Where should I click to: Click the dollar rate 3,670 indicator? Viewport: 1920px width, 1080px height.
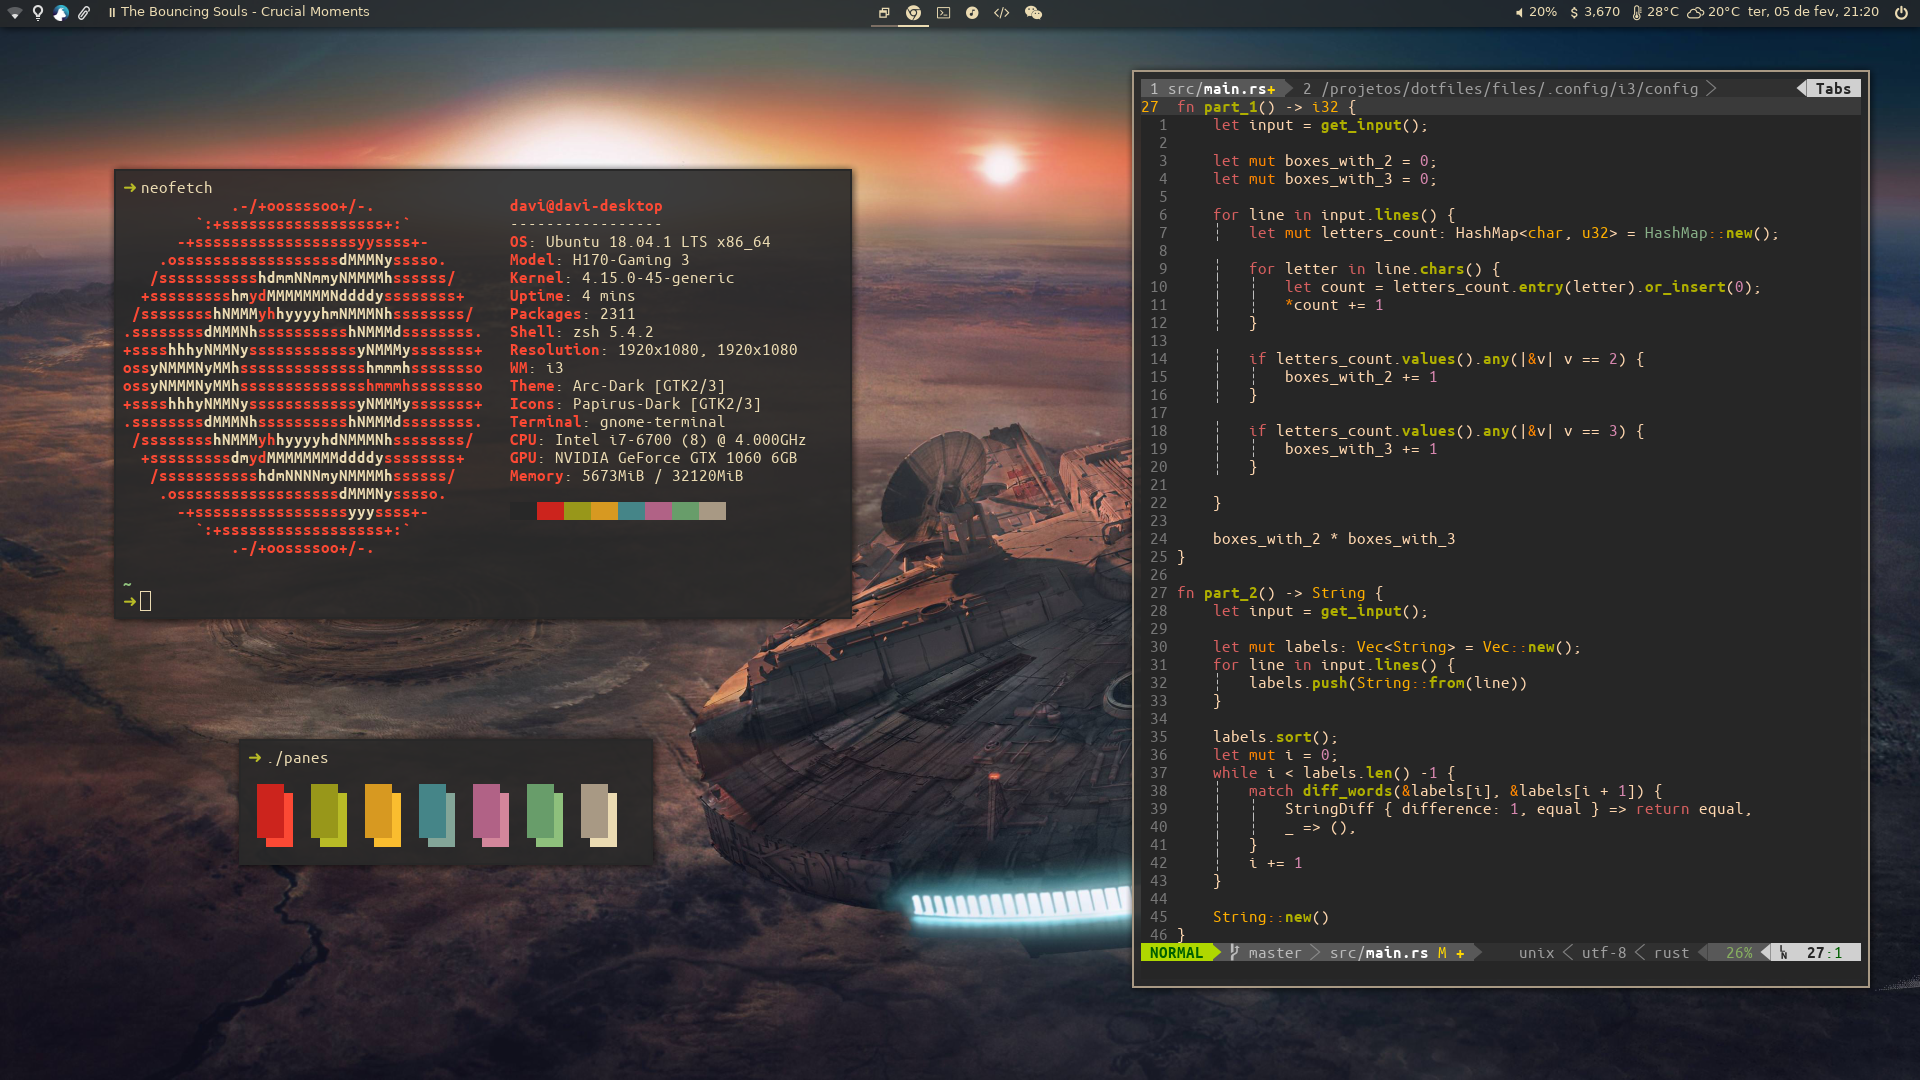(1595, 12)
